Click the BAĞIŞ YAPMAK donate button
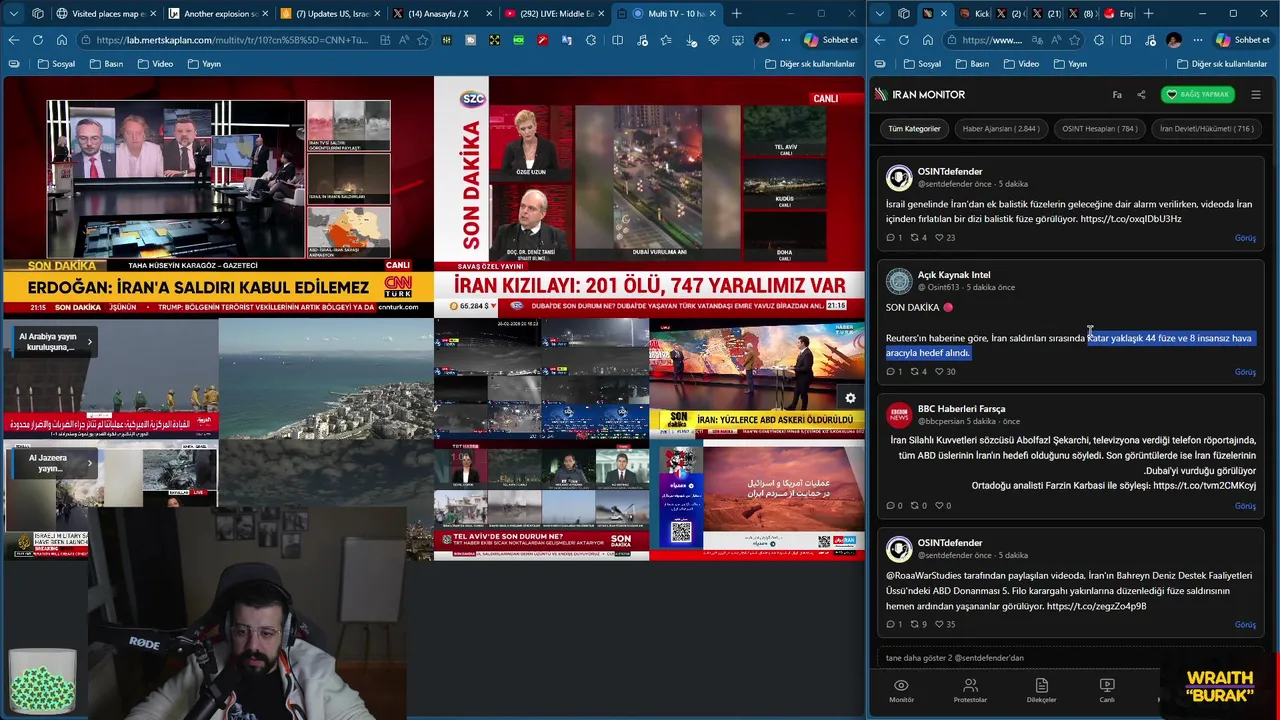The image size is (1280, 720). click(1198, 95)
